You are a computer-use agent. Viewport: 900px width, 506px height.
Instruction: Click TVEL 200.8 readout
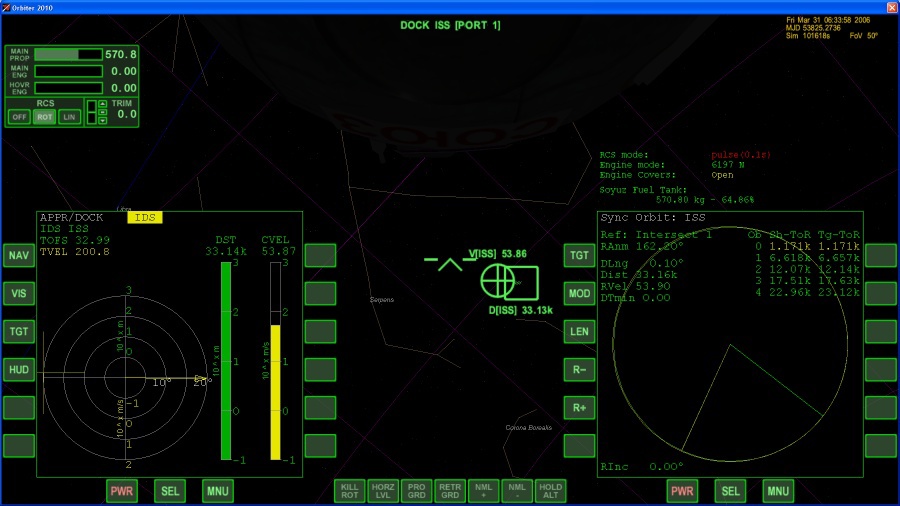pos(75,251)
